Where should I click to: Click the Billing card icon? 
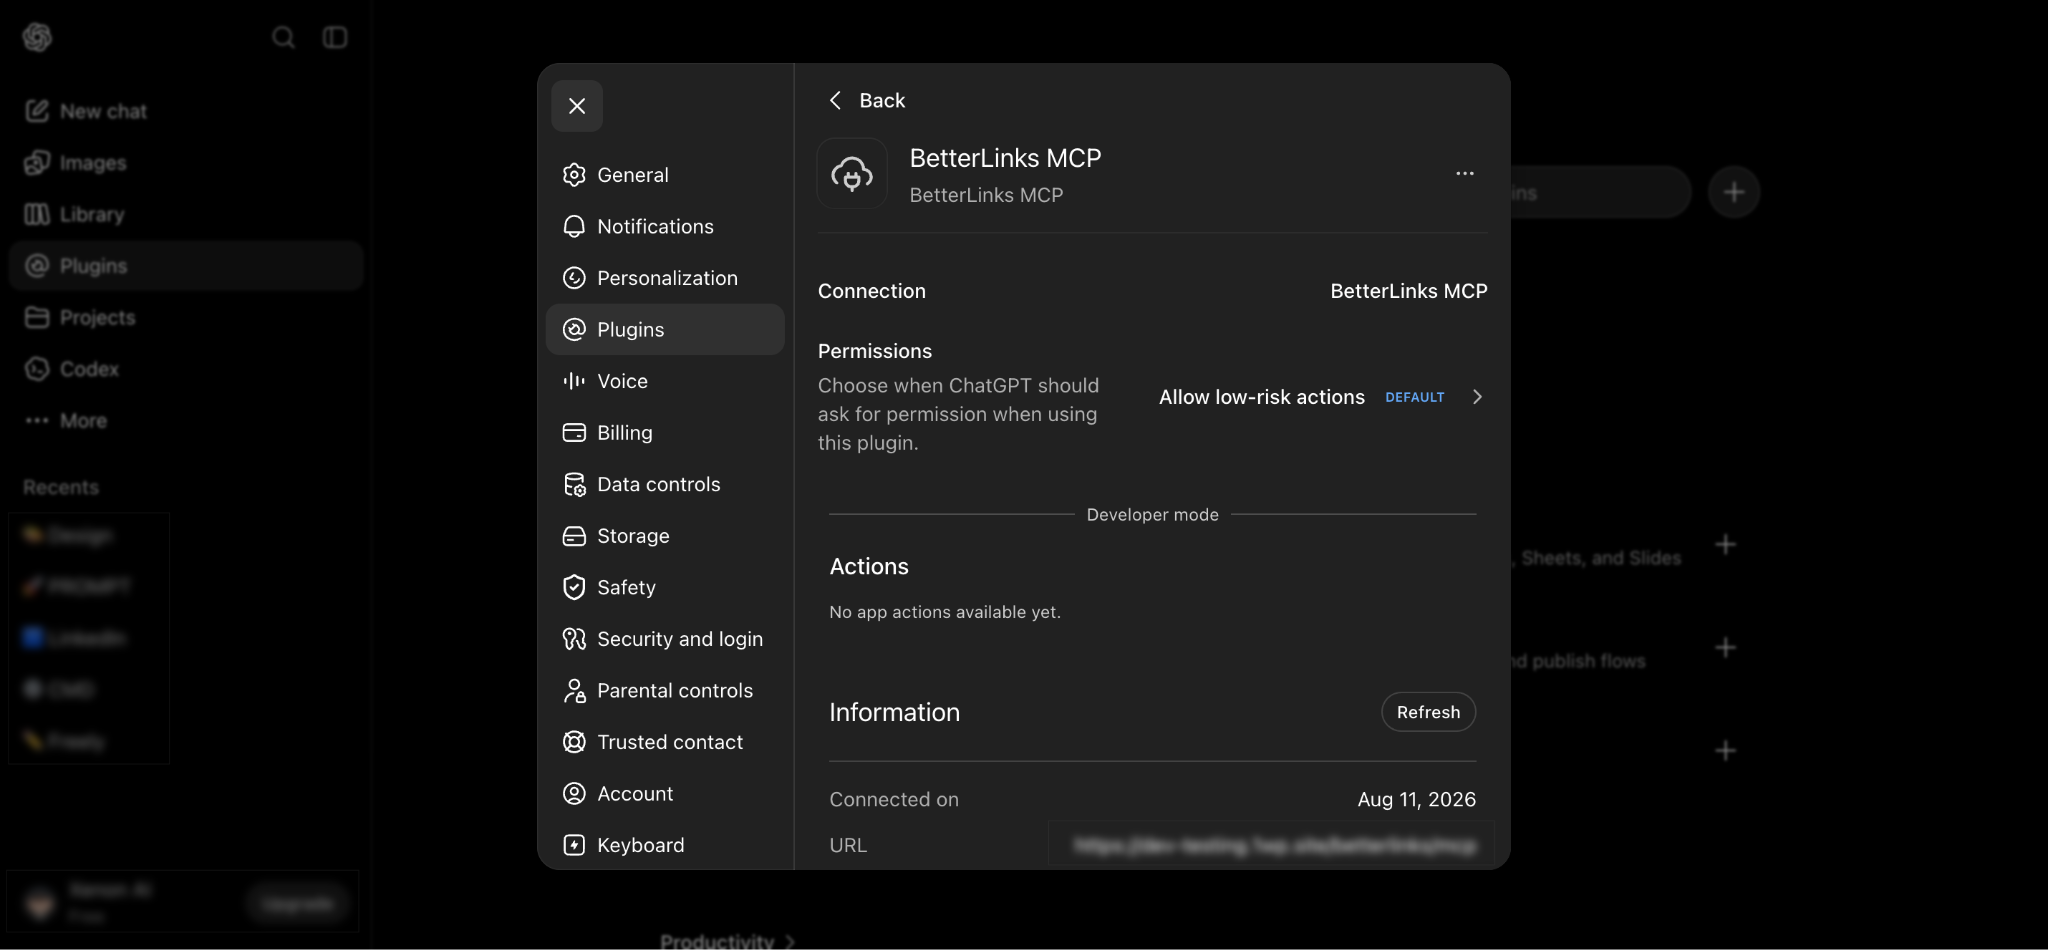coord(574,433)
